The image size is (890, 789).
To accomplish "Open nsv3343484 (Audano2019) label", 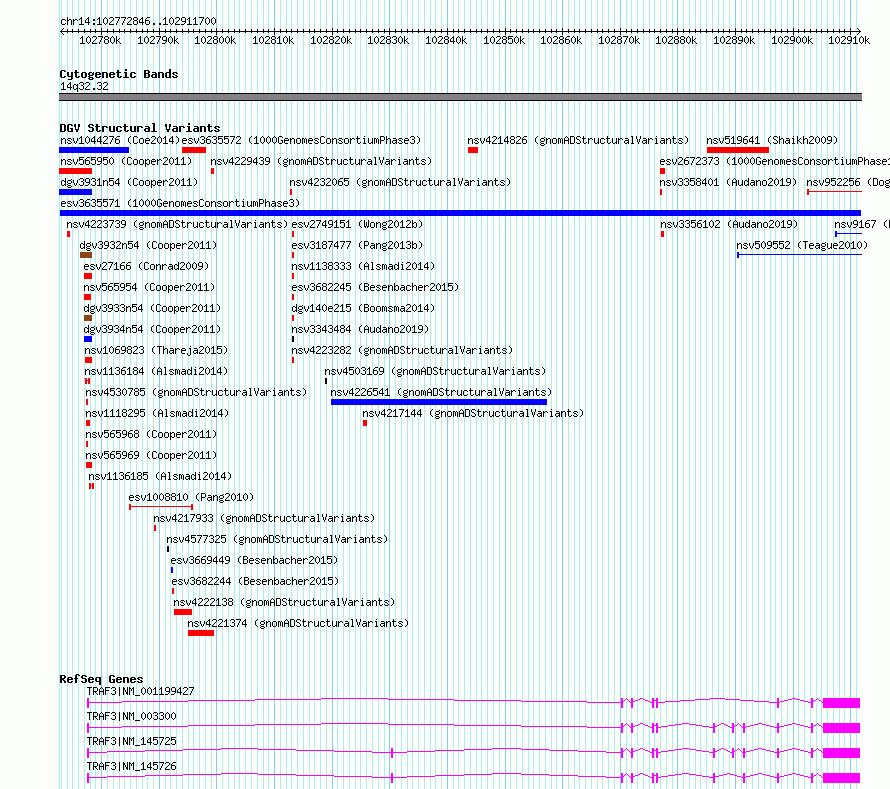I will 360,329.
